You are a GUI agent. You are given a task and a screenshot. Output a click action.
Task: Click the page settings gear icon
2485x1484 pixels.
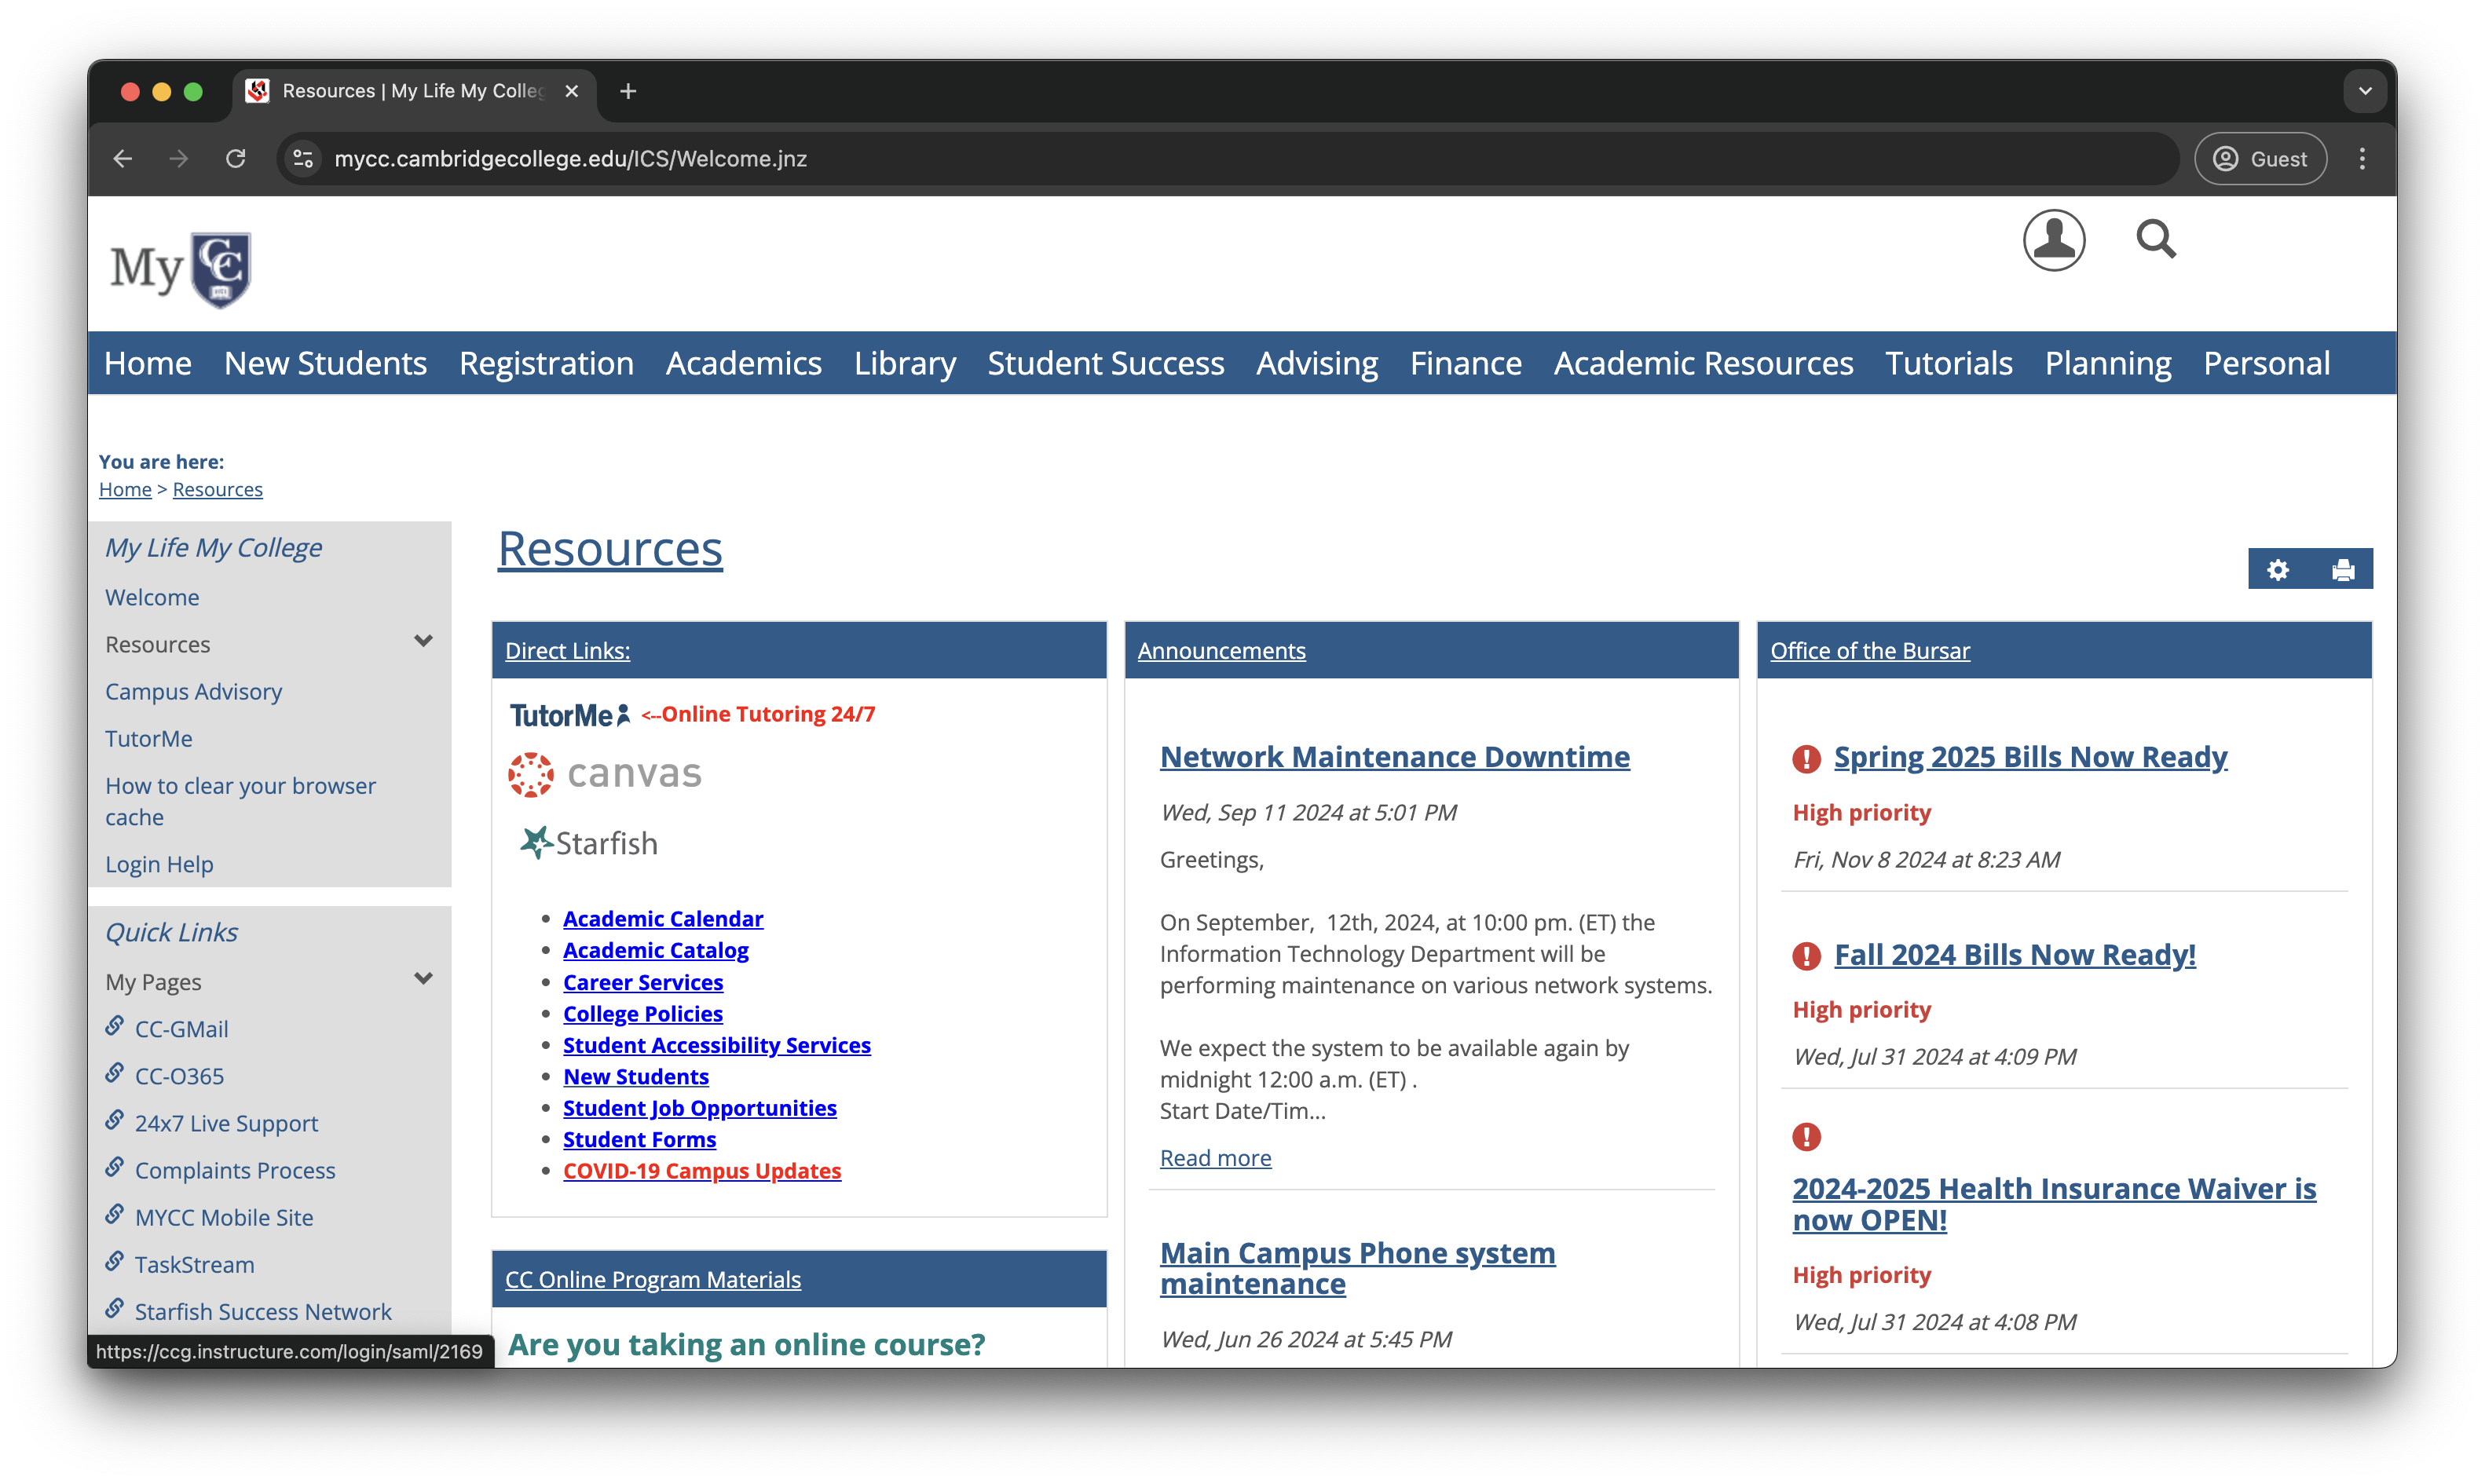(2277, 570)
